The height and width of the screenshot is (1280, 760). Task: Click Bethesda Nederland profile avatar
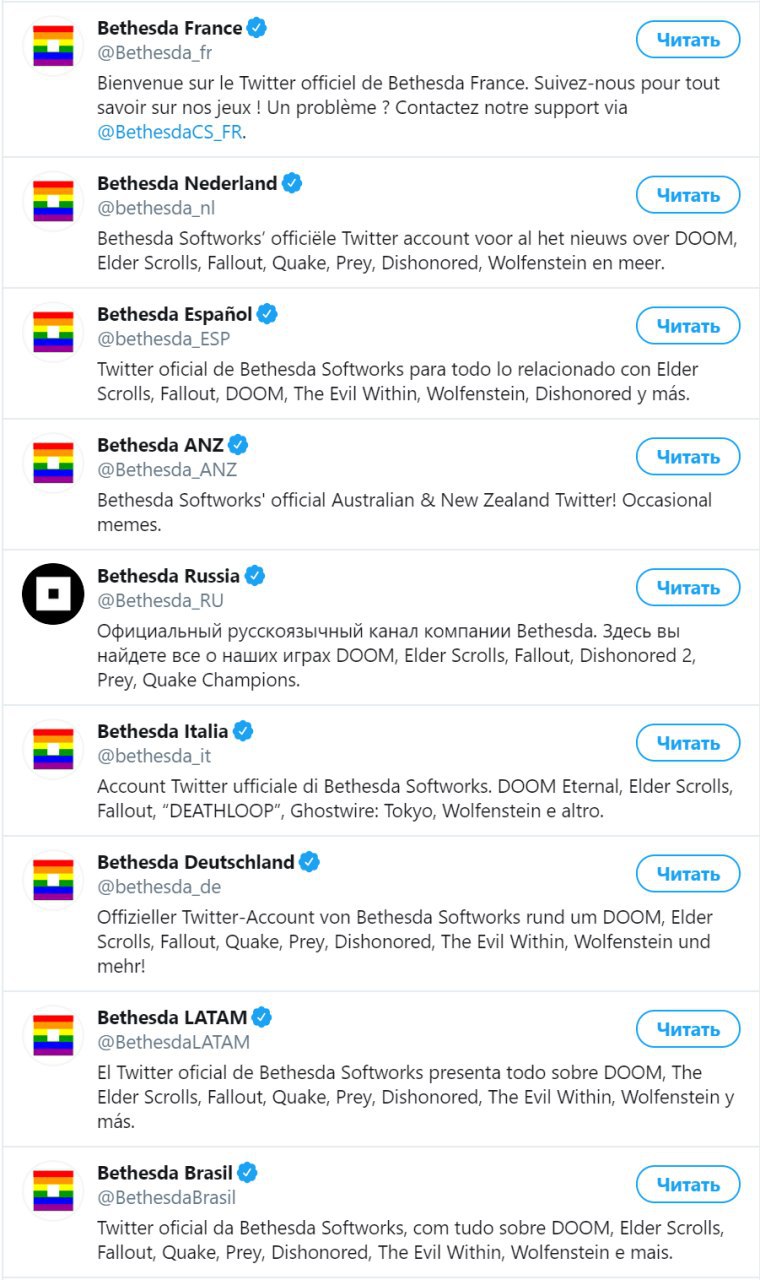coord(53,201)
